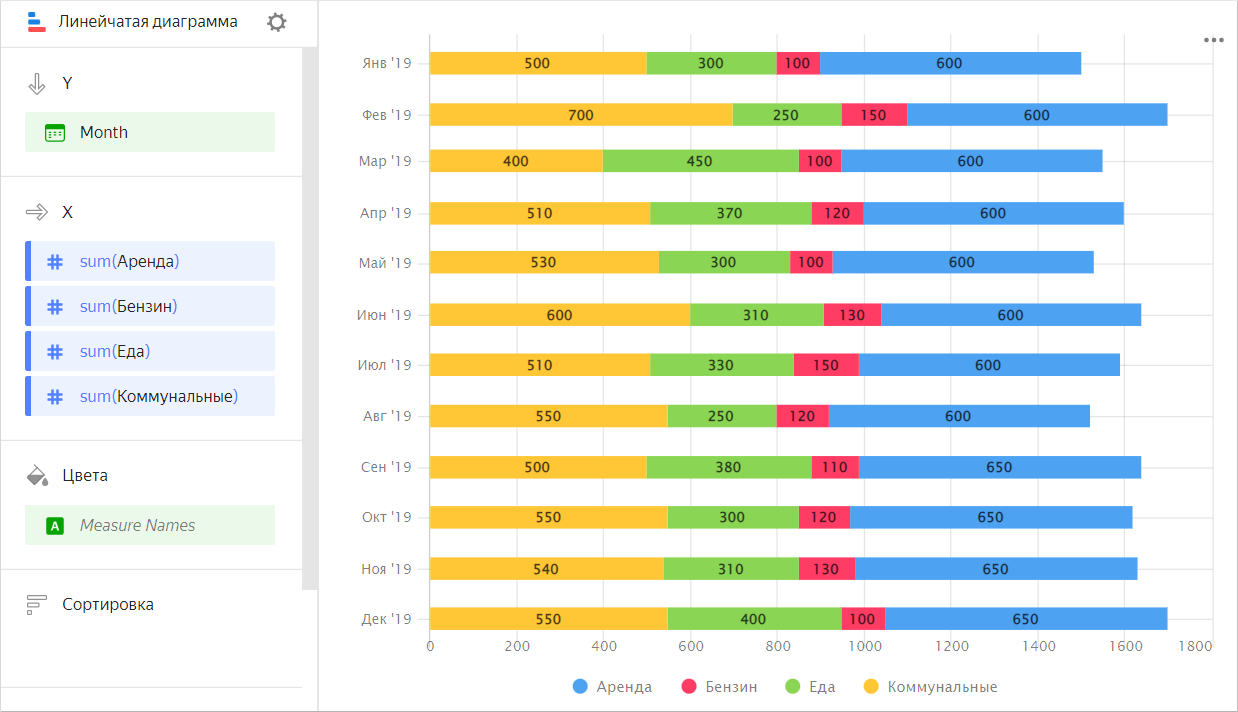This screenshot has width=1238, height=712.
Task: Click the paint bucket icon next to Цвета
Action: click(38, 475)
